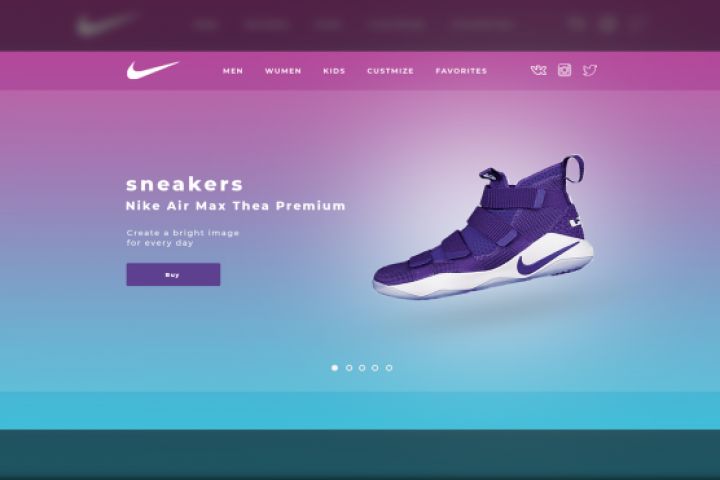
Task: Open the Instagram icon in header
Action: click(x=564, y=70)
